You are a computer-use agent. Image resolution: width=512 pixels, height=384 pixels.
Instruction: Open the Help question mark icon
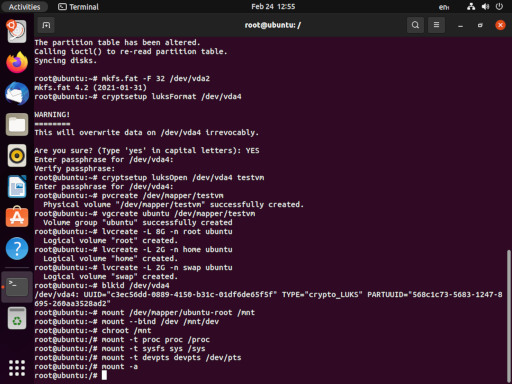[17, 249]
